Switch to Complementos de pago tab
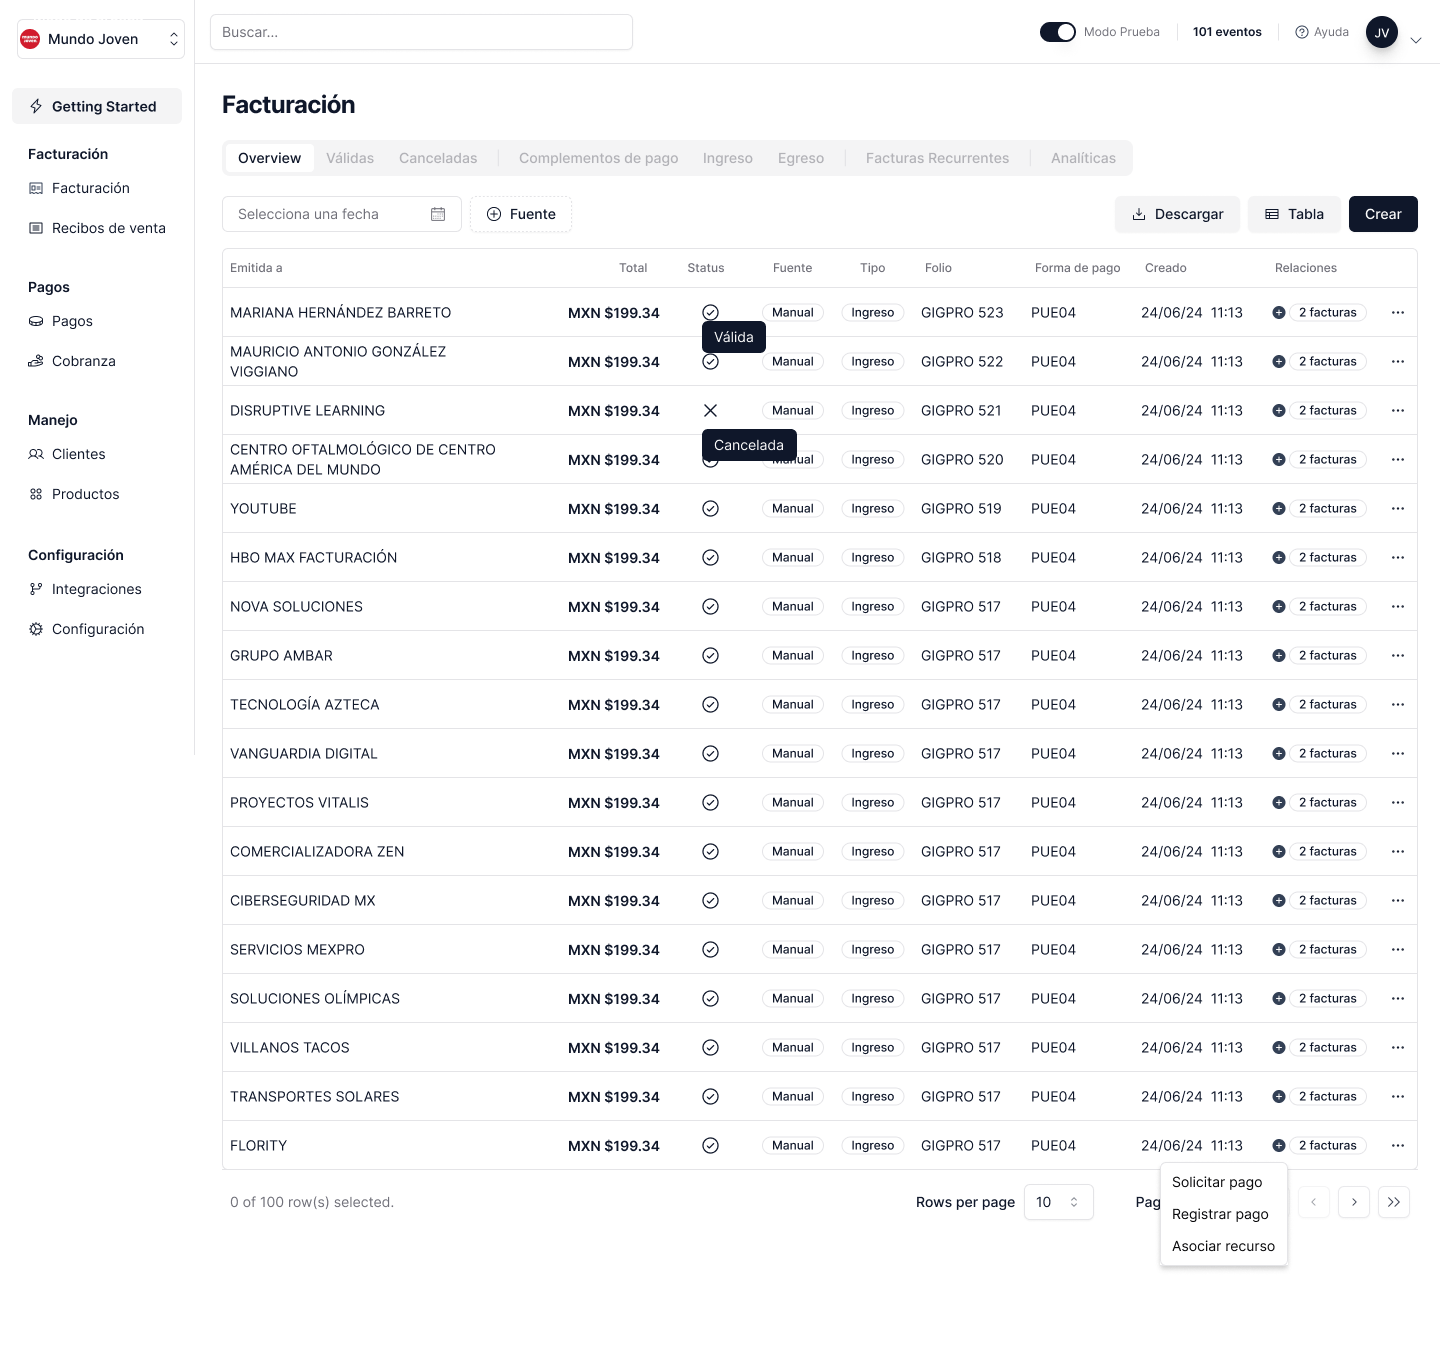This screenshot has width=1440, height=1369. (599, 158)
